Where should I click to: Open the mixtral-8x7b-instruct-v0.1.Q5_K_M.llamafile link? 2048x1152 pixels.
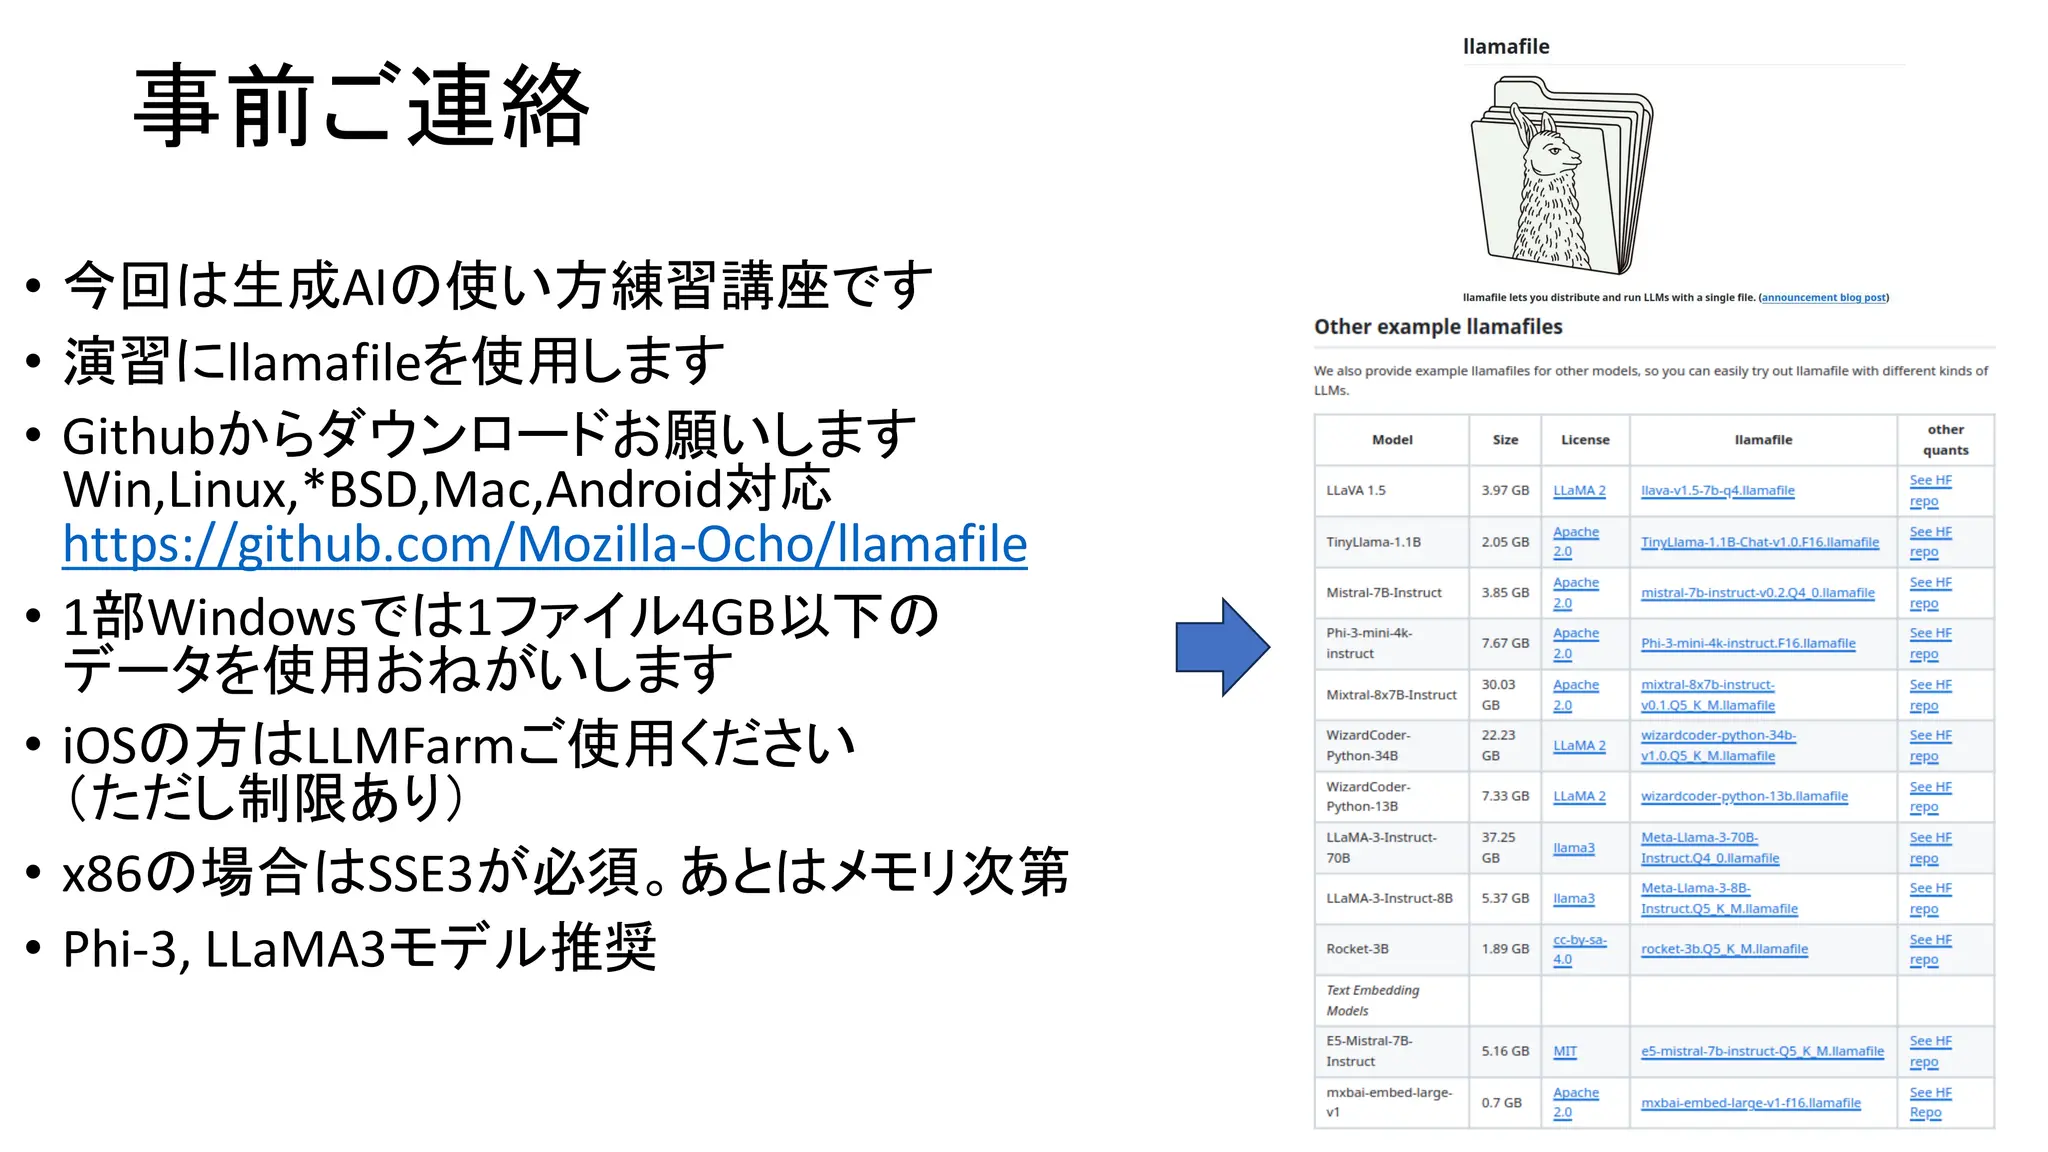click(1707, 695)
